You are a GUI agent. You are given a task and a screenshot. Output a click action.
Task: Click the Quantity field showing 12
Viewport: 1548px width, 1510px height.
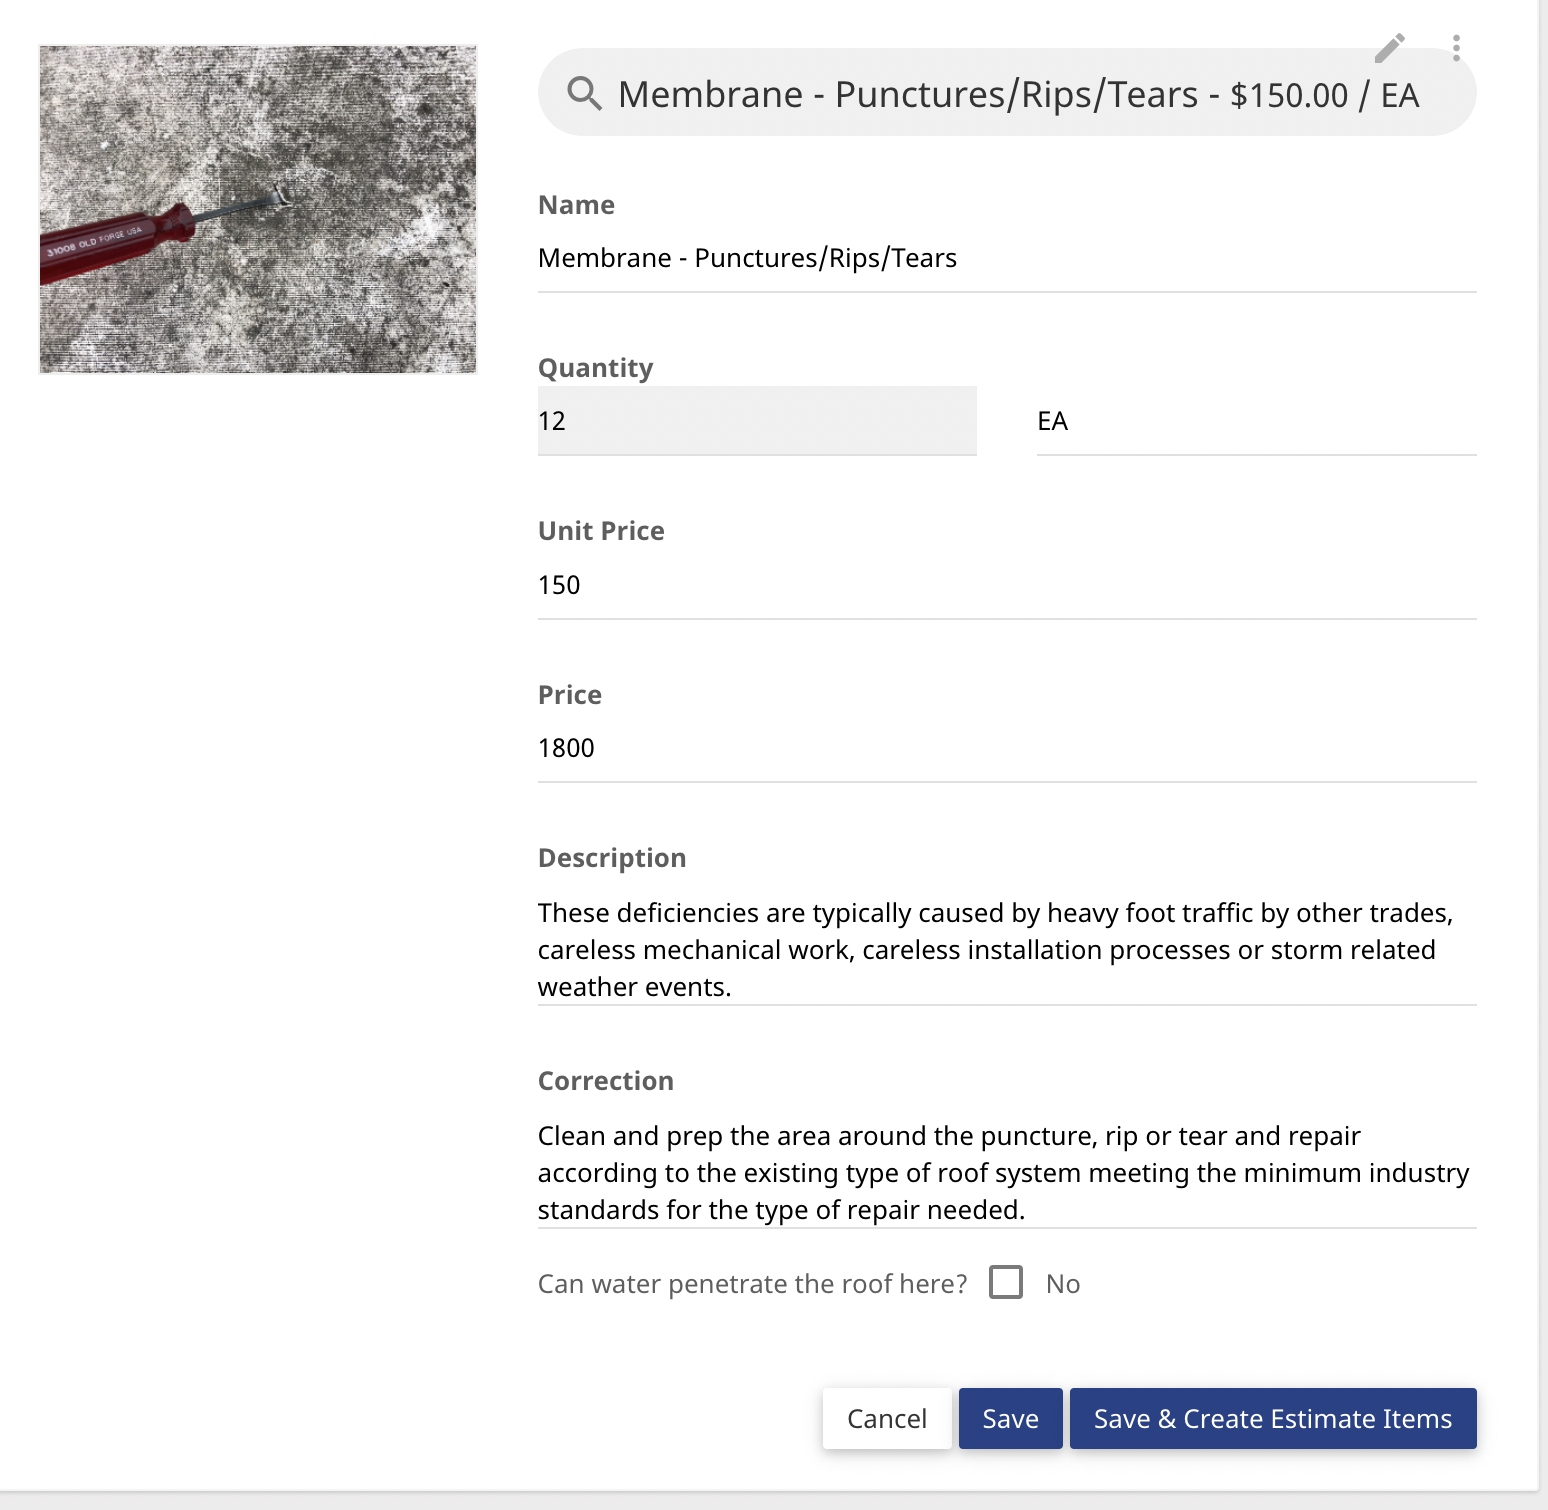point(757,421)
